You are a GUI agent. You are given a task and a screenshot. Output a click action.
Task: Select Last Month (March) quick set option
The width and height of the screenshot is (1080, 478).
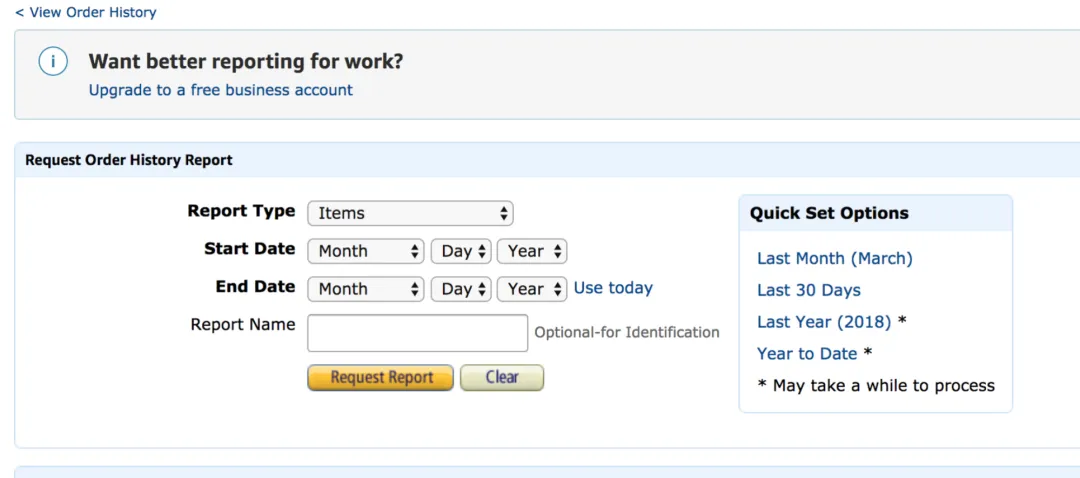(x=834, y=258)
